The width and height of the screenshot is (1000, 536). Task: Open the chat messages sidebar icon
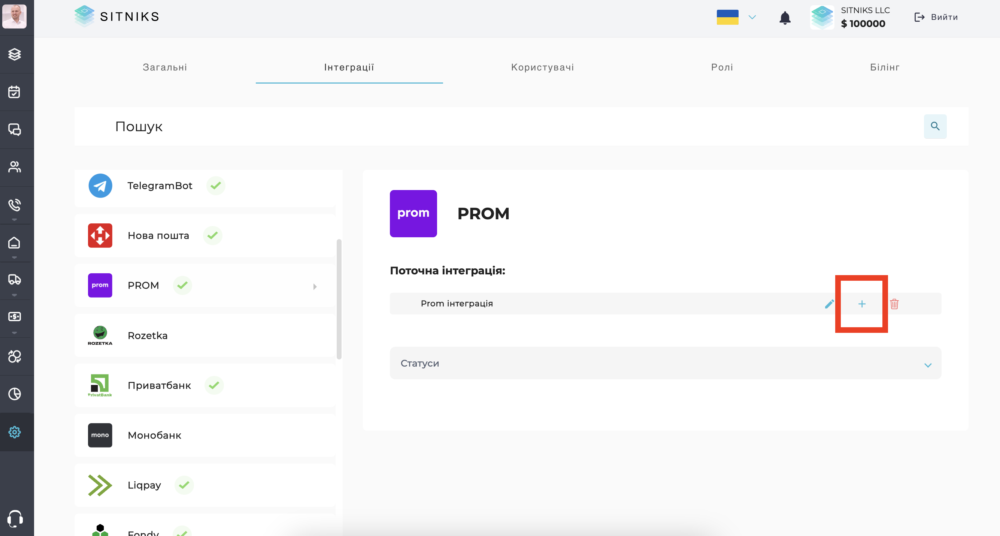tap(14, 130)
